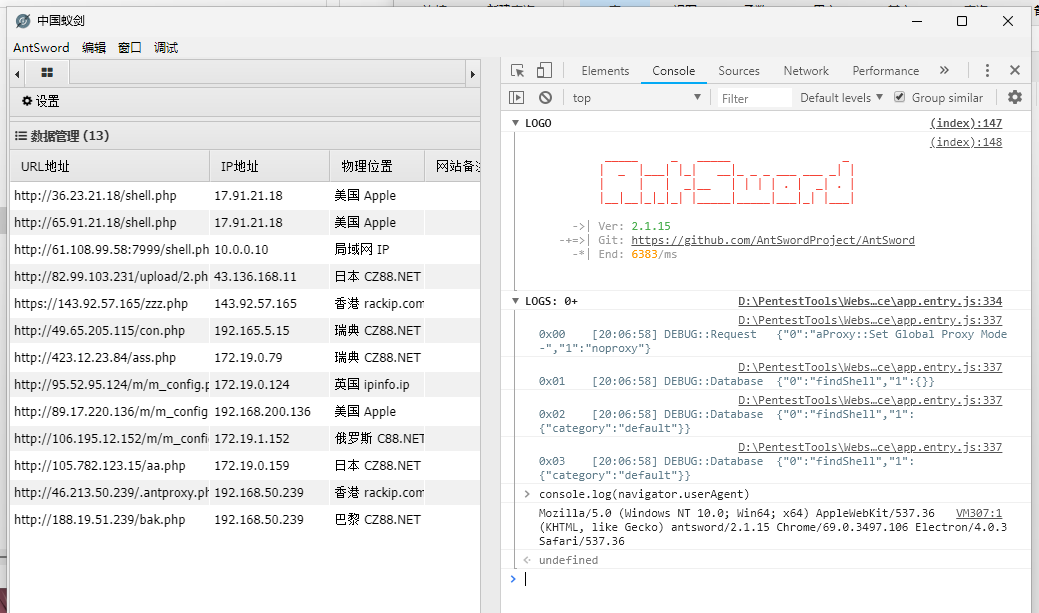Switch to the Console tab
Screen dimensions: 1039x613
pos(673,71)
